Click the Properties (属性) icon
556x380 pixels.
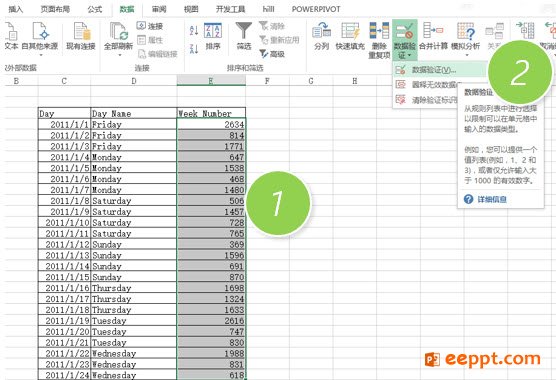141,40
